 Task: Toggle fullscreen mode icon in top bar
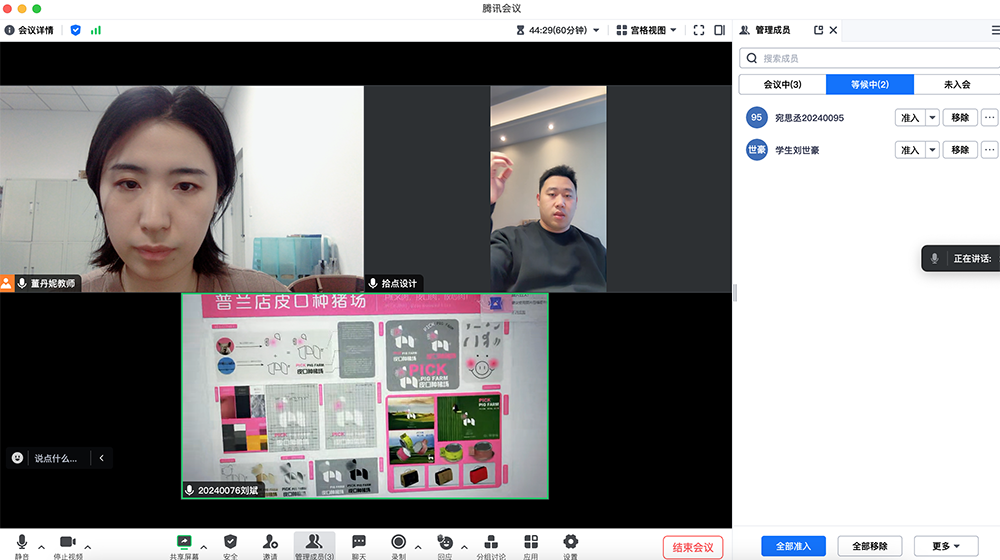pos(699,30)
